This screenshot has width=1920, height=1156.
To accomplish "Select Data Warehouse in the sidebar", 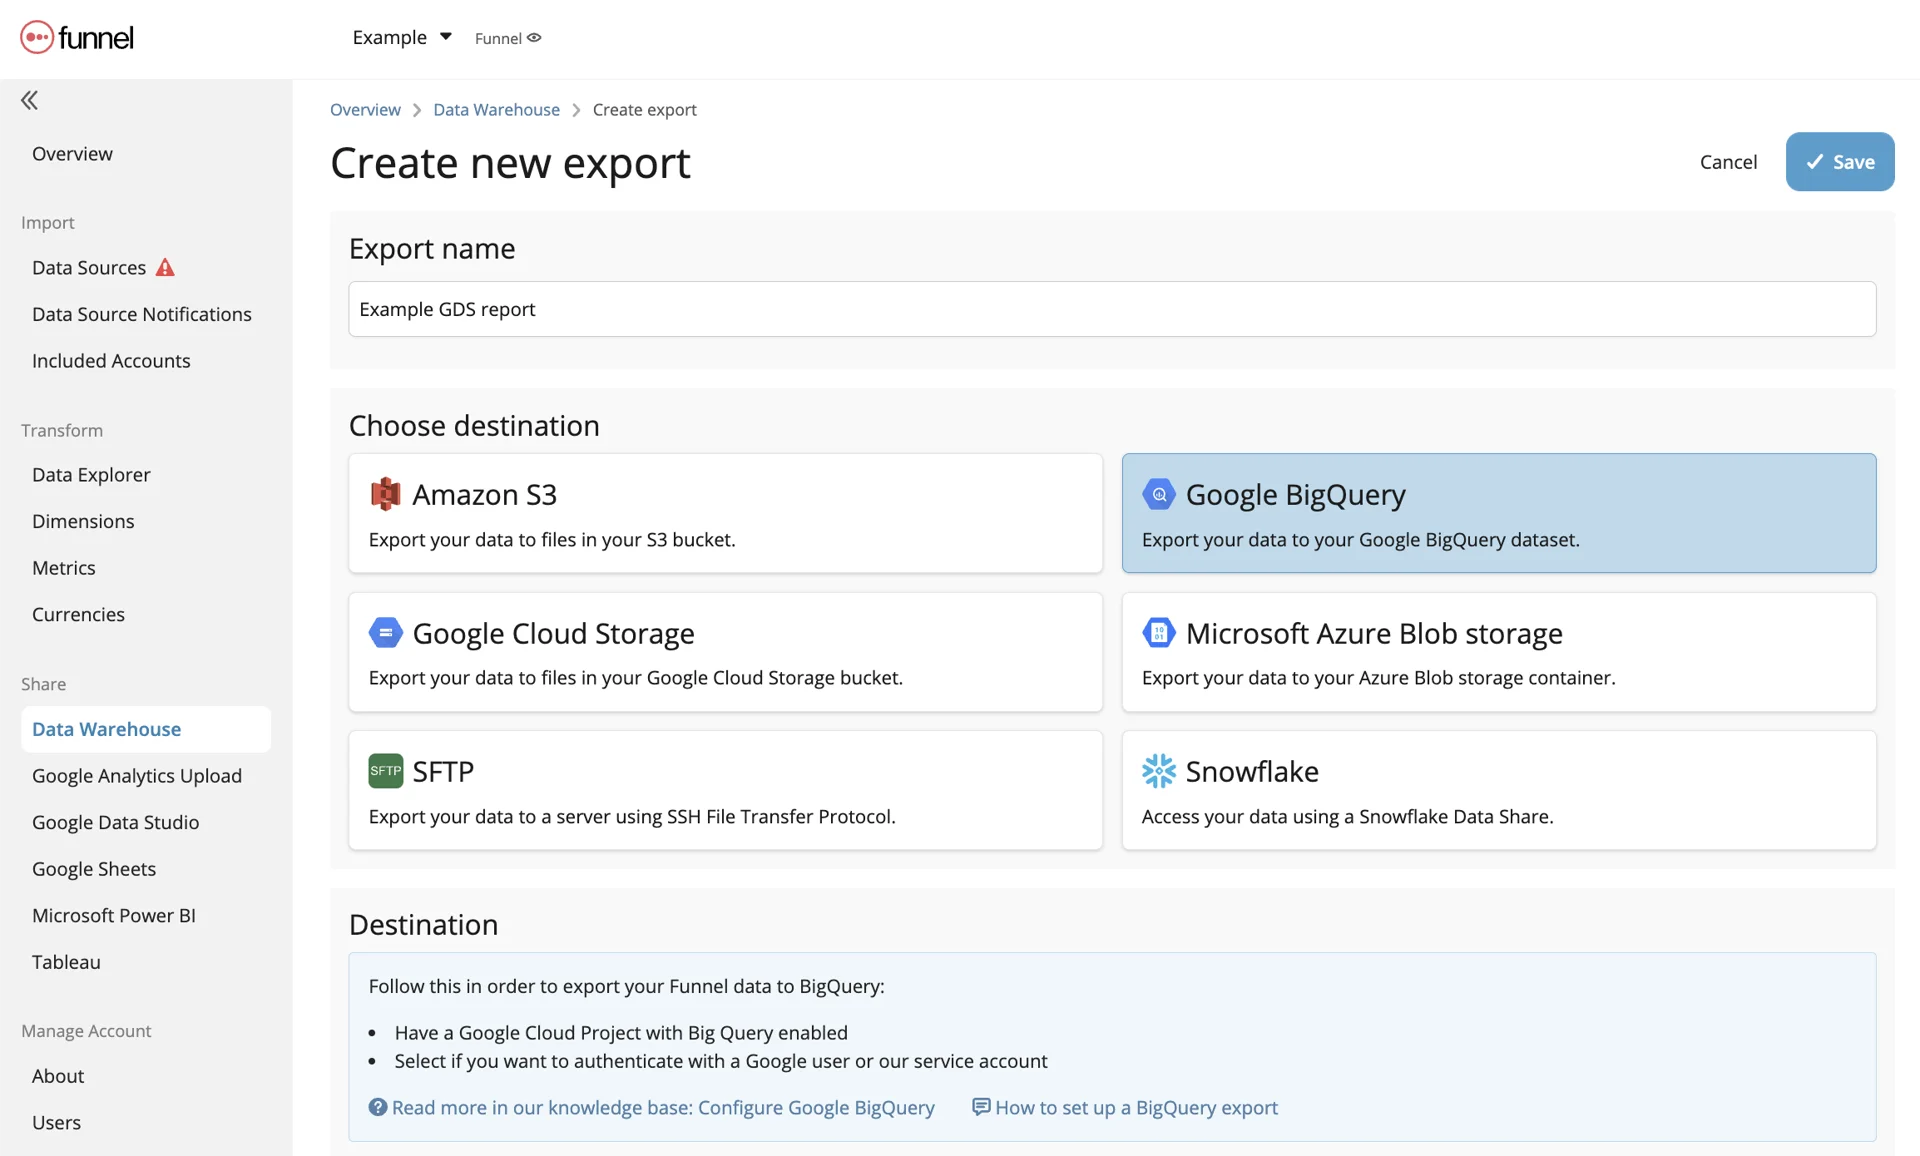I will (x=146, y=729).
